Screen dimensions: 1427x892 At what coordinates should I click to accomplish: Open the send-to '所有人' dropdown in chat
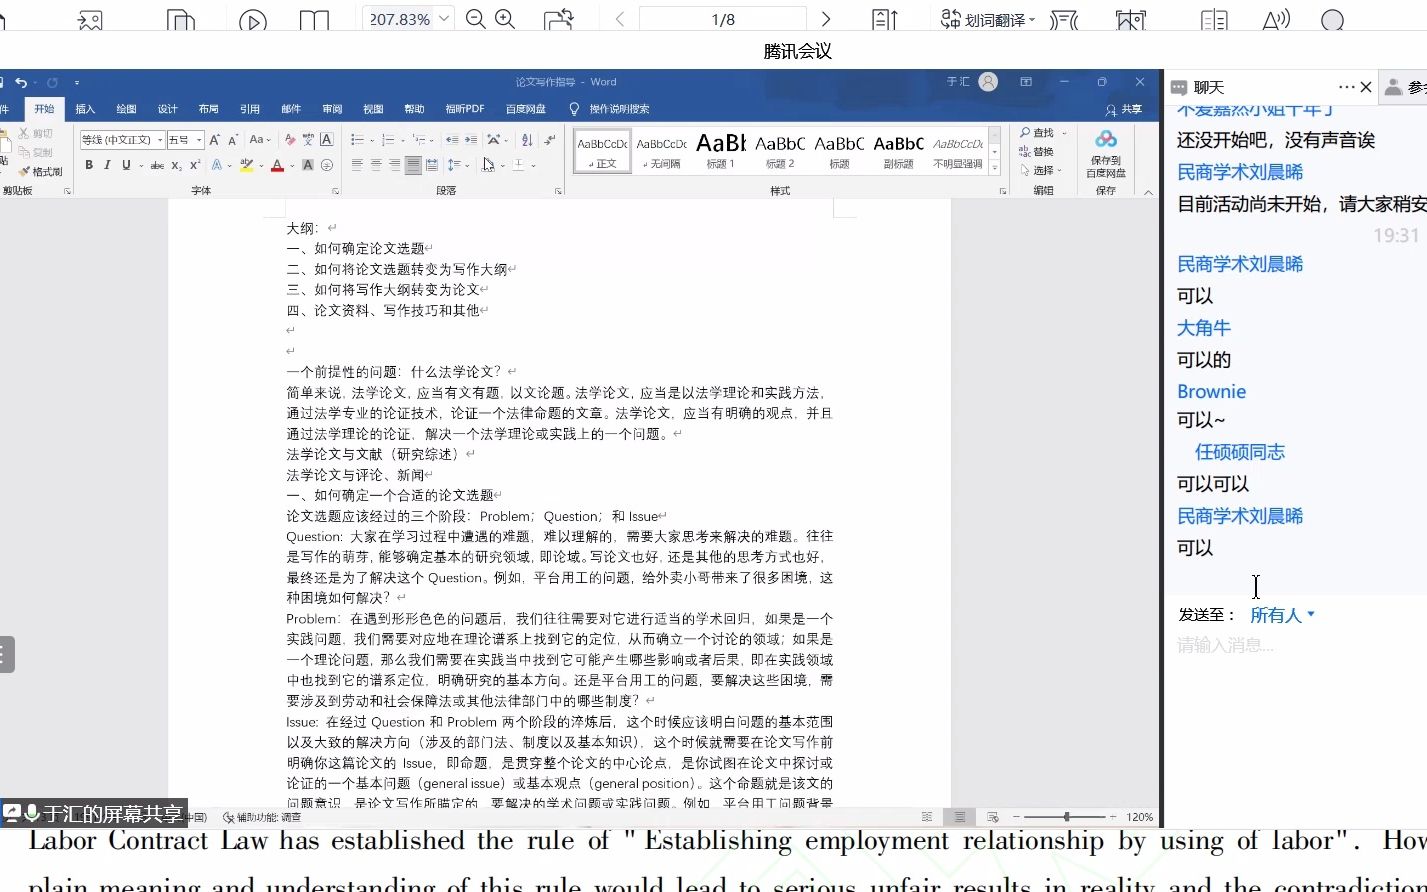[x=1282, y=615]
